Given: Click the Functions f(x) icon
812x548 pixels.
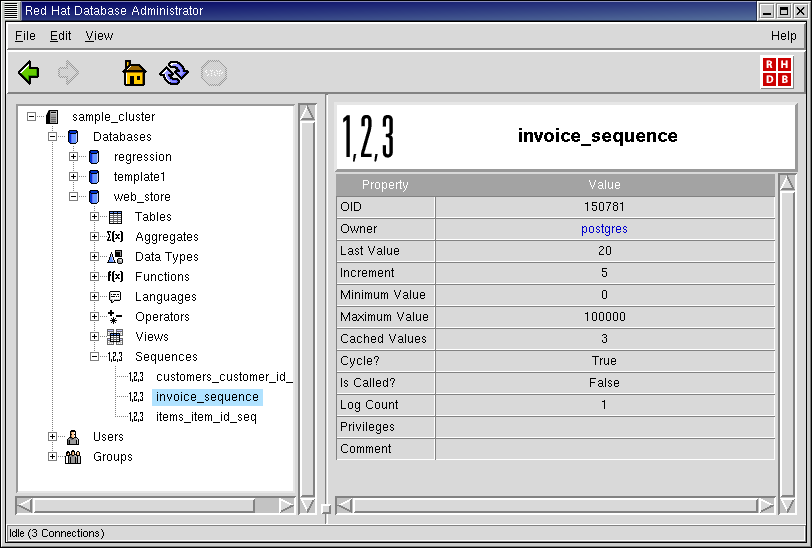Looking at the screenshot, I should click(115, 277).
